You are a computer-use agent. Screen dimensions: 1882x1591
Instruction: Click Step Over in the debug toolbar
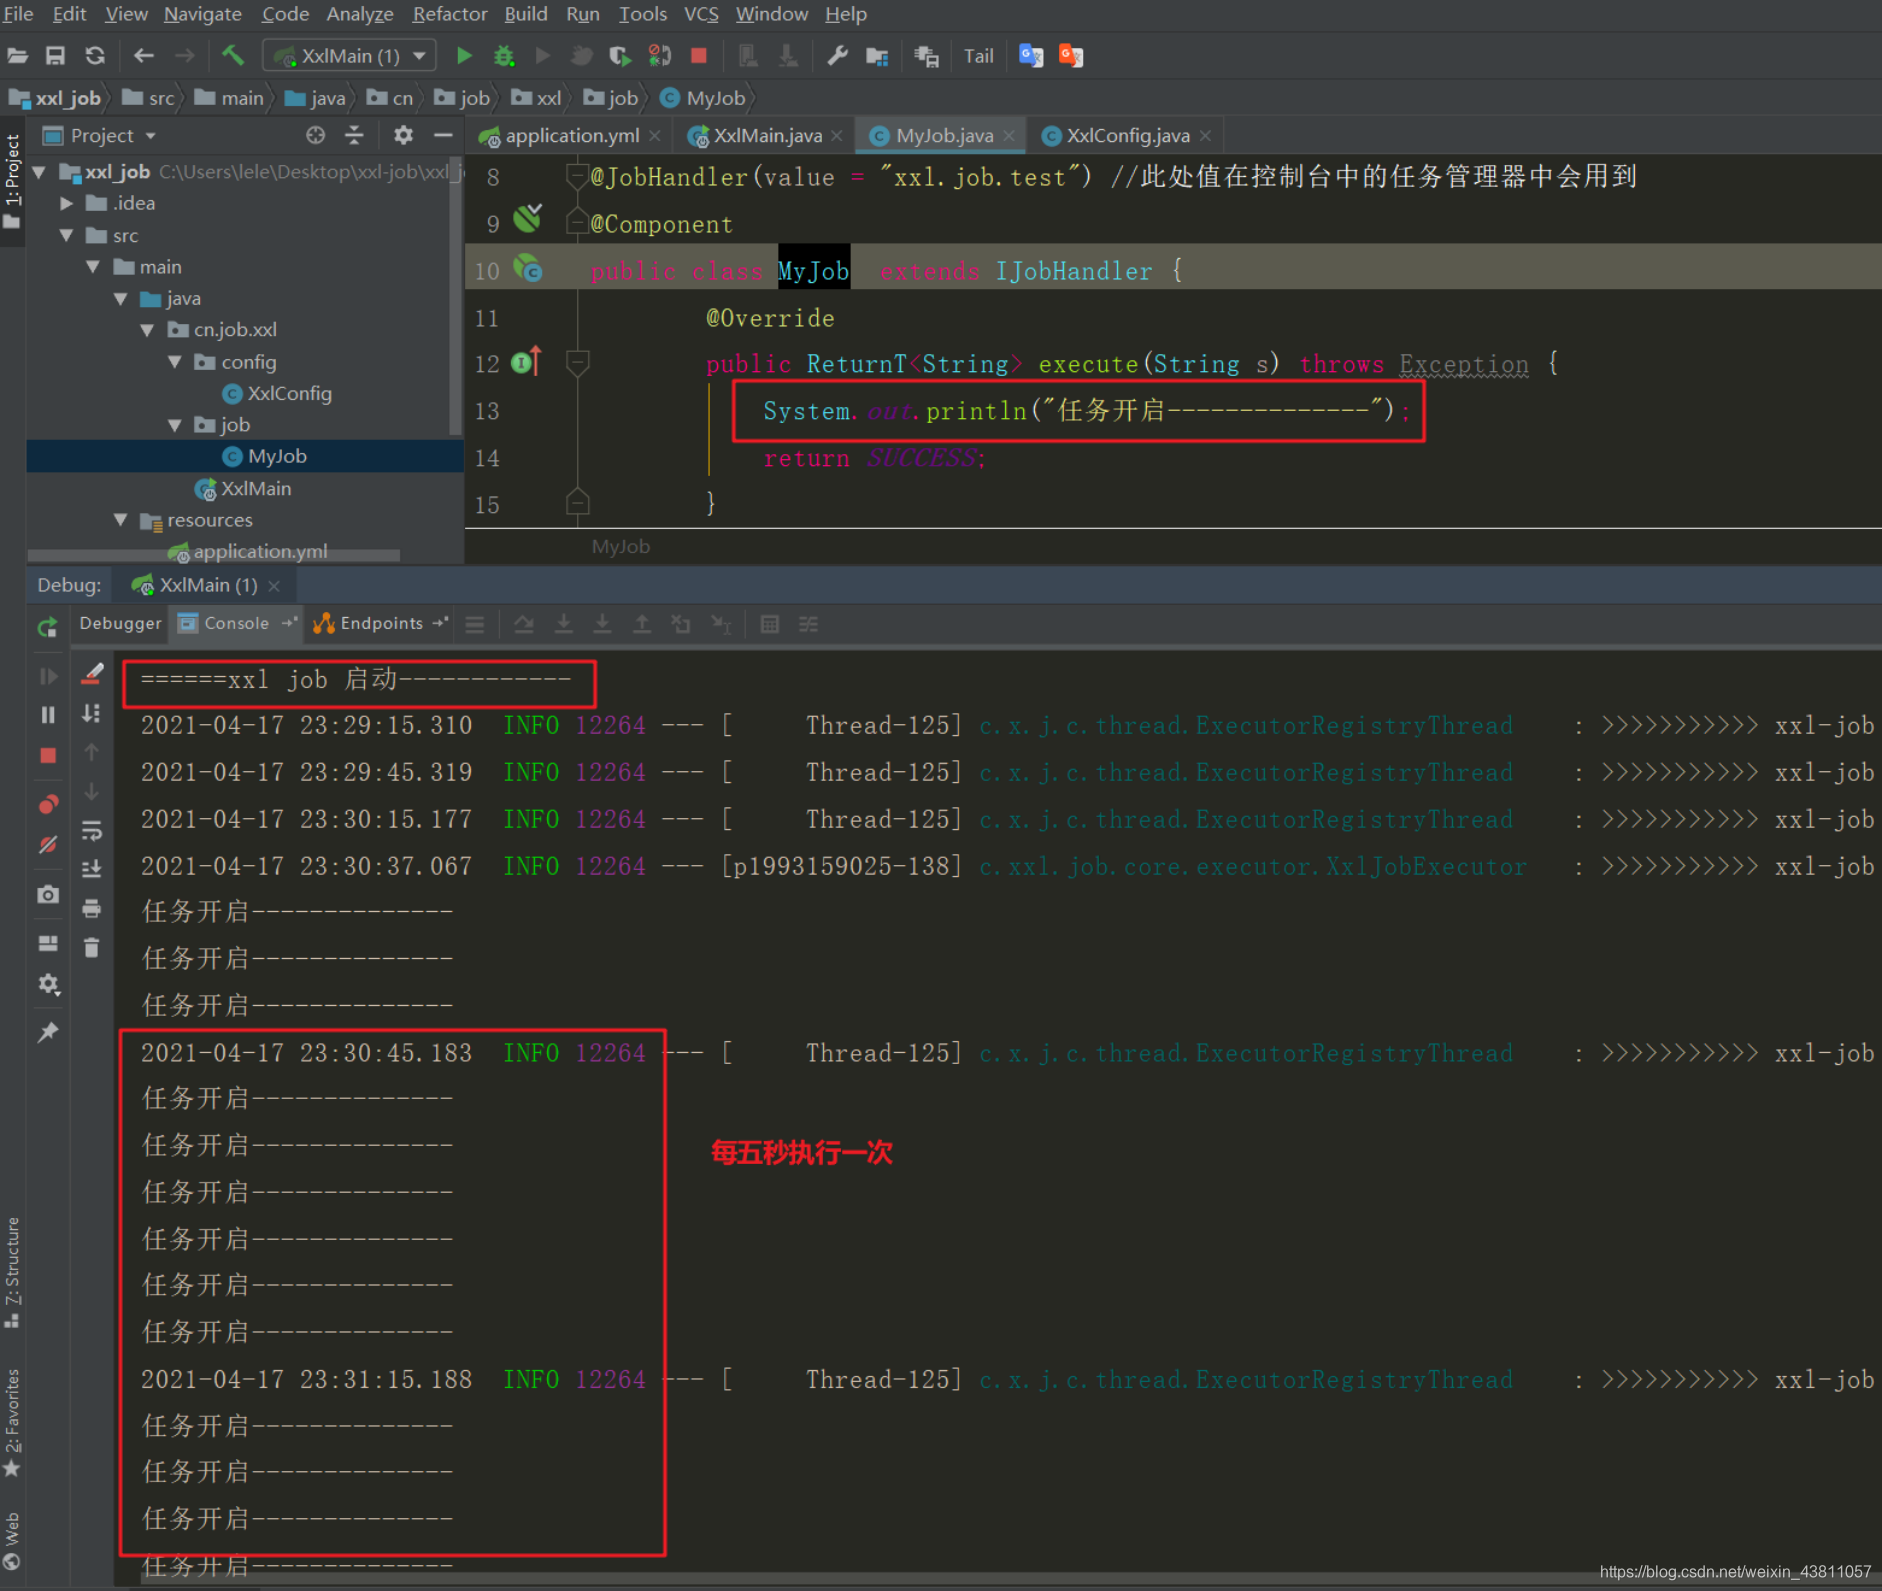(x=524, y=624)
